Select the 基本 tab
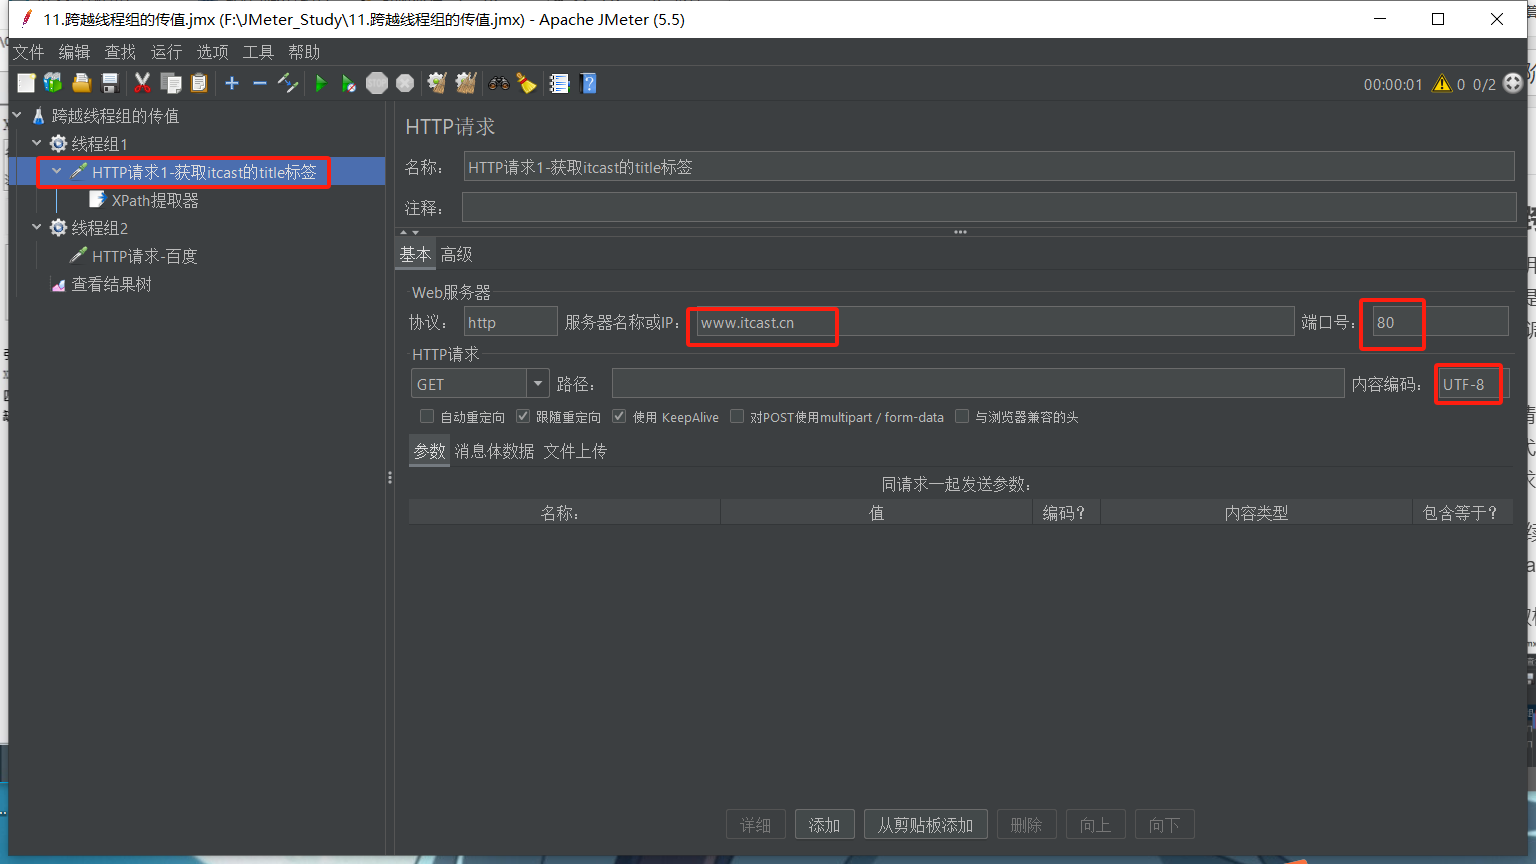Image resolution: width=1536 pixels, height=864 pixels. [x=415, y=254]
